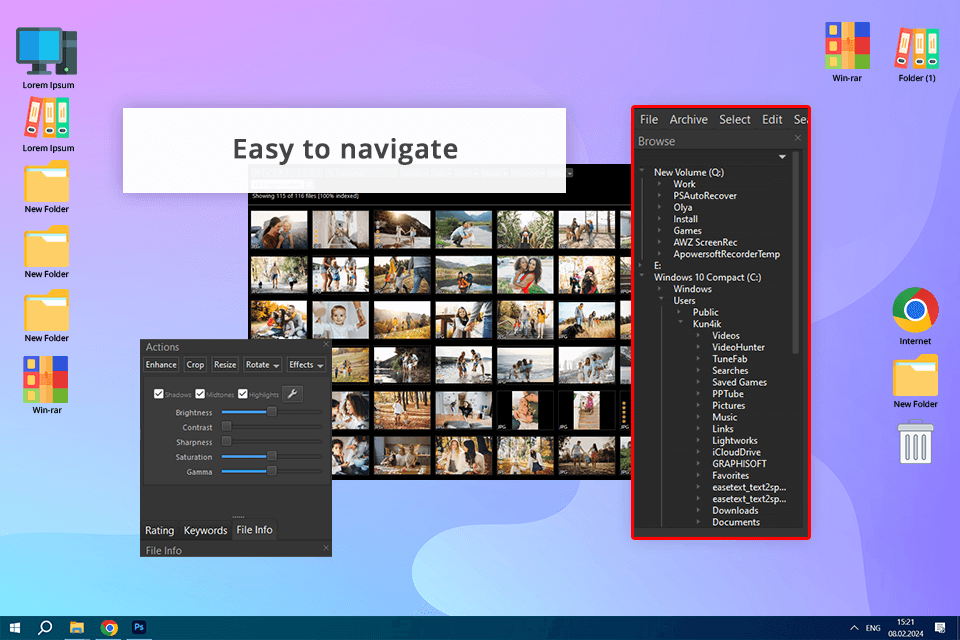The image size is (960, 640).
Task: Open the Rotate dropdown
Action: 262,365
